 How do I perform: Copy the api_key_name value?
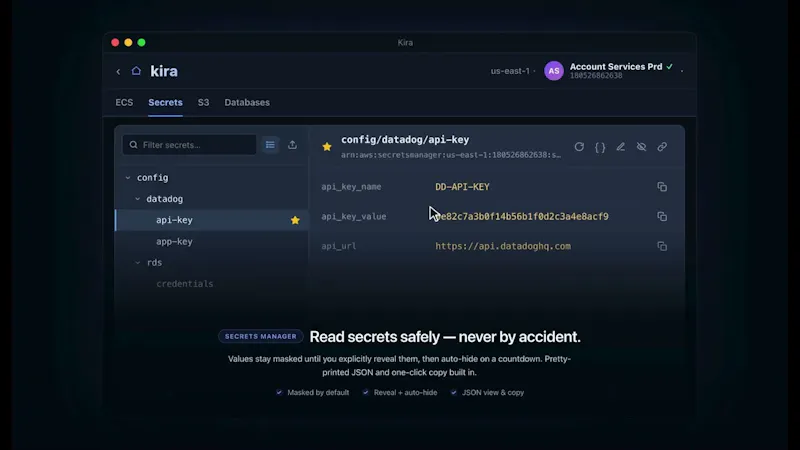[662, 187]
